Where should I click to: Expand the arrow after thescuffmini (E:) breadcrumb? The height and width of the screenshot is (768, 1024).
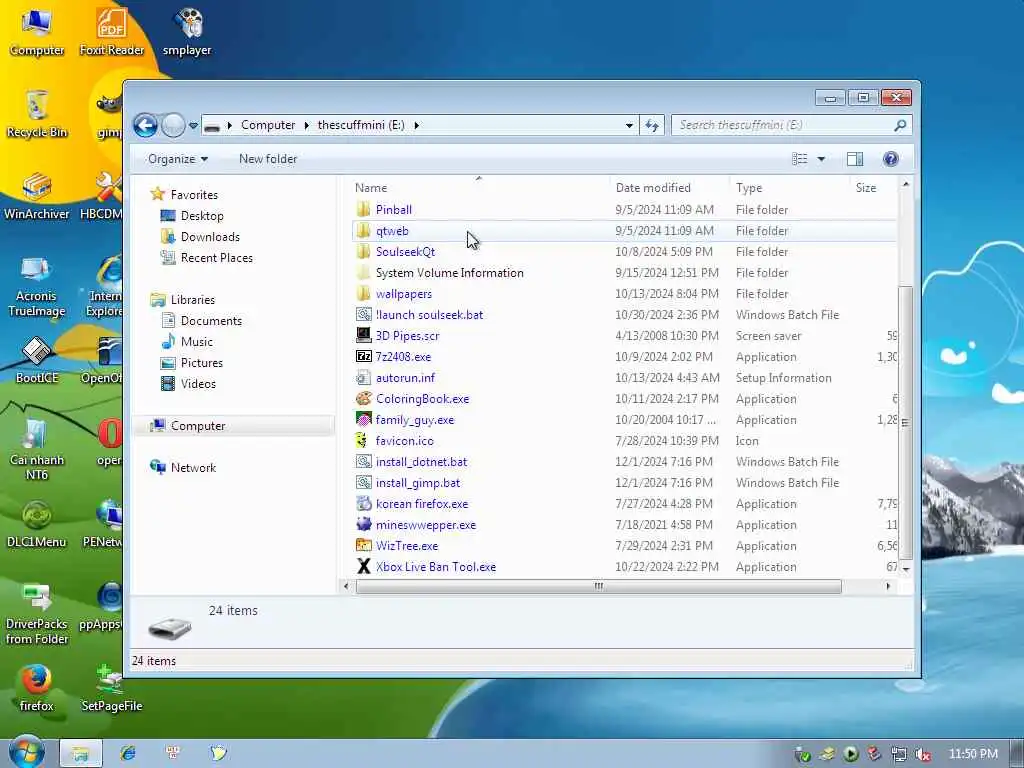tap(416, 125)
